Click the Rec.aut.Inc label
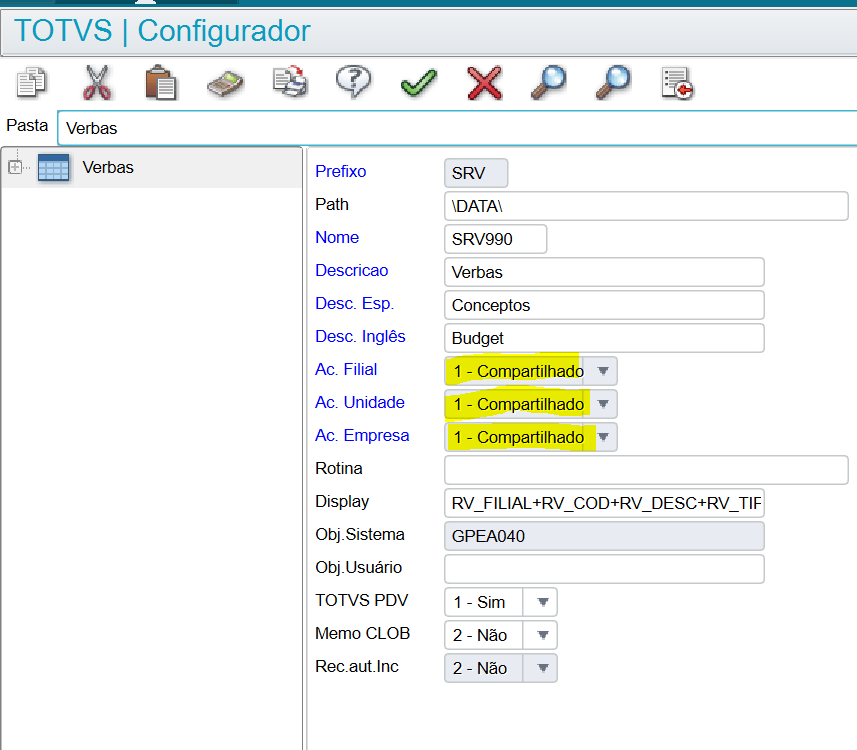The image size is (857, 750). click(x=357, y=666)
